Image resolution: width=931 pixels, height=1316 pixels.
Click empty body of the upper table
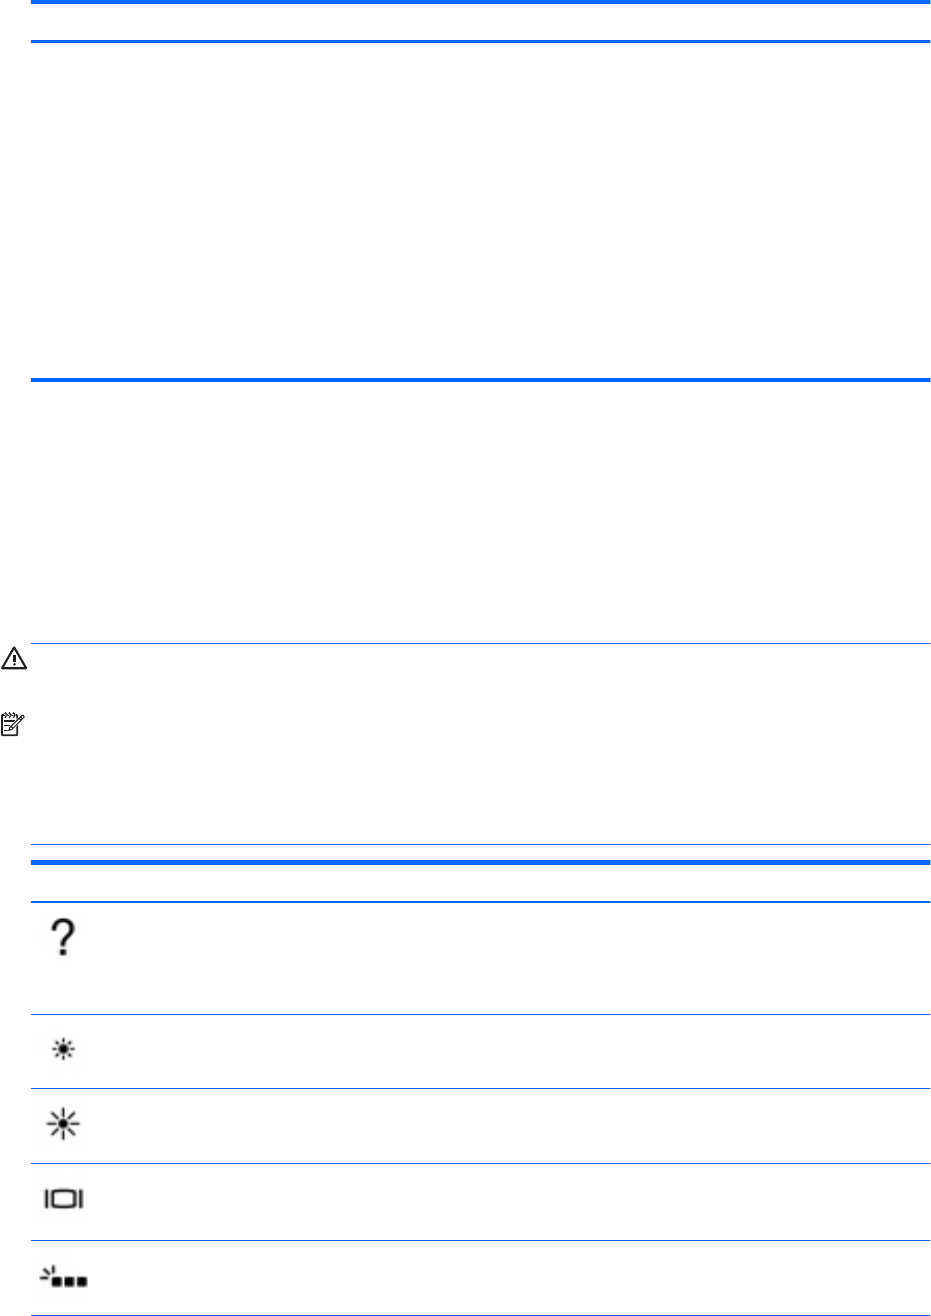click(480, 210)
